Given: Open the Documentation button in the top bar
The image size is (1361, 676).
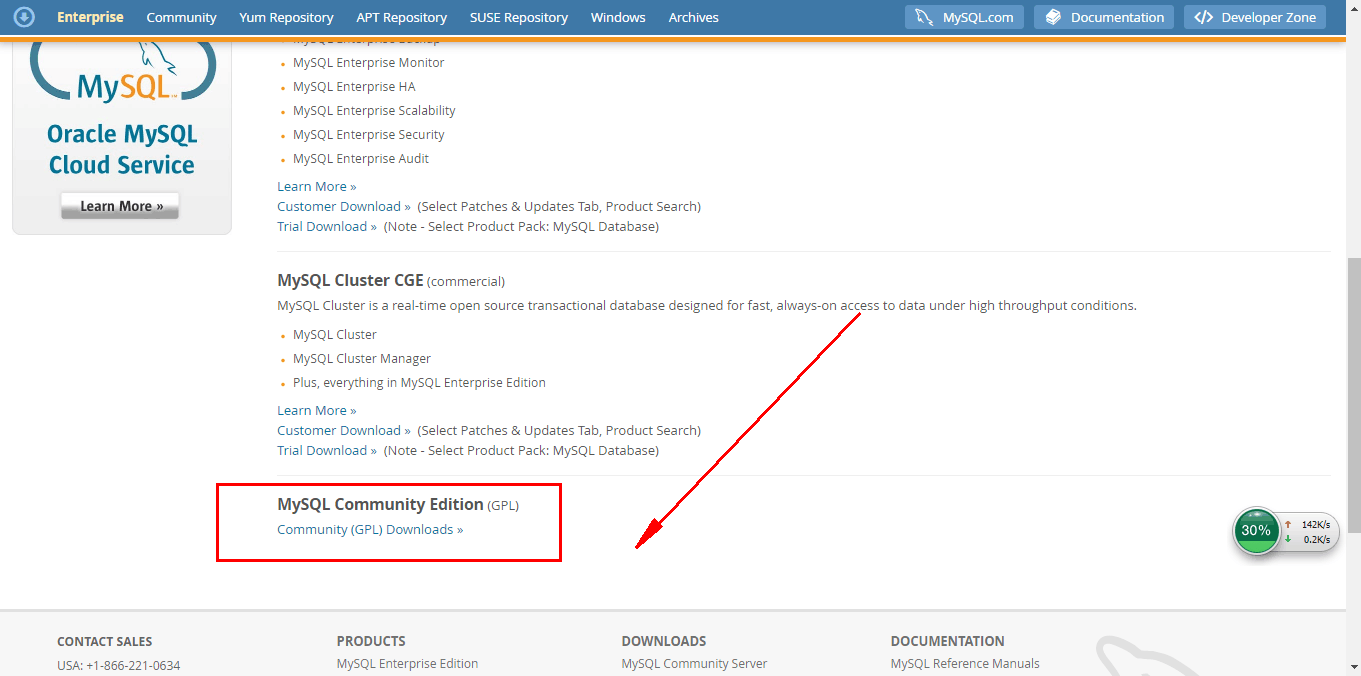Looking at the screenshot, I should pyautogui.click(x=1104, y=17).
